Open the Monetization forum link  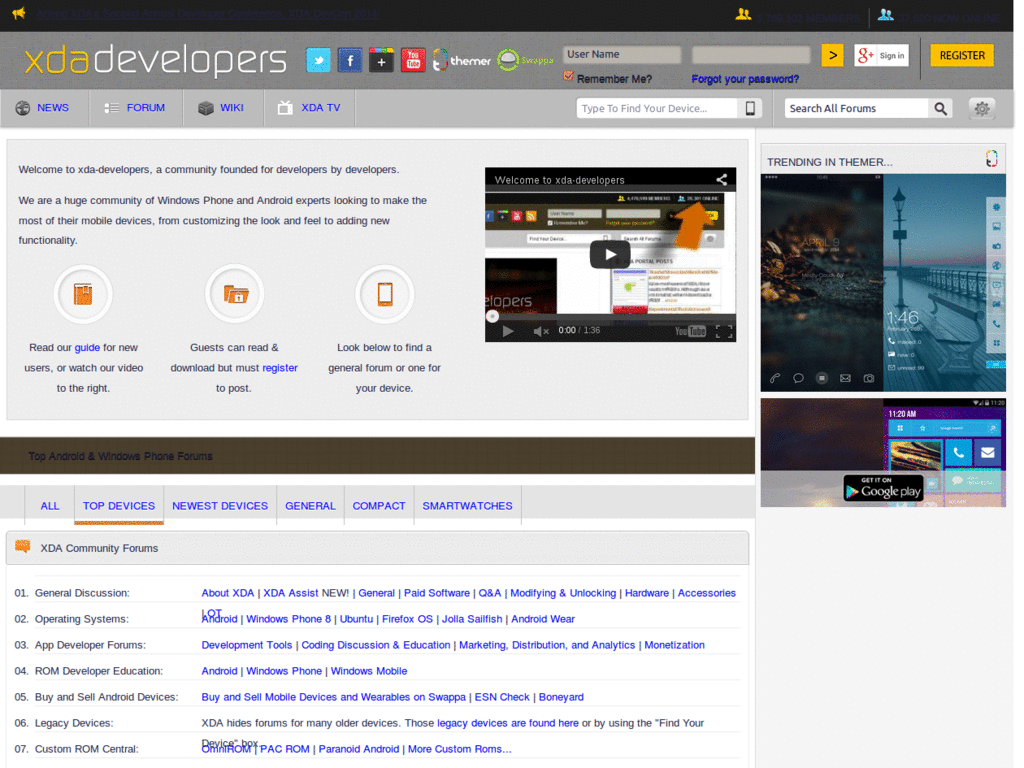(x=675, y=645)
